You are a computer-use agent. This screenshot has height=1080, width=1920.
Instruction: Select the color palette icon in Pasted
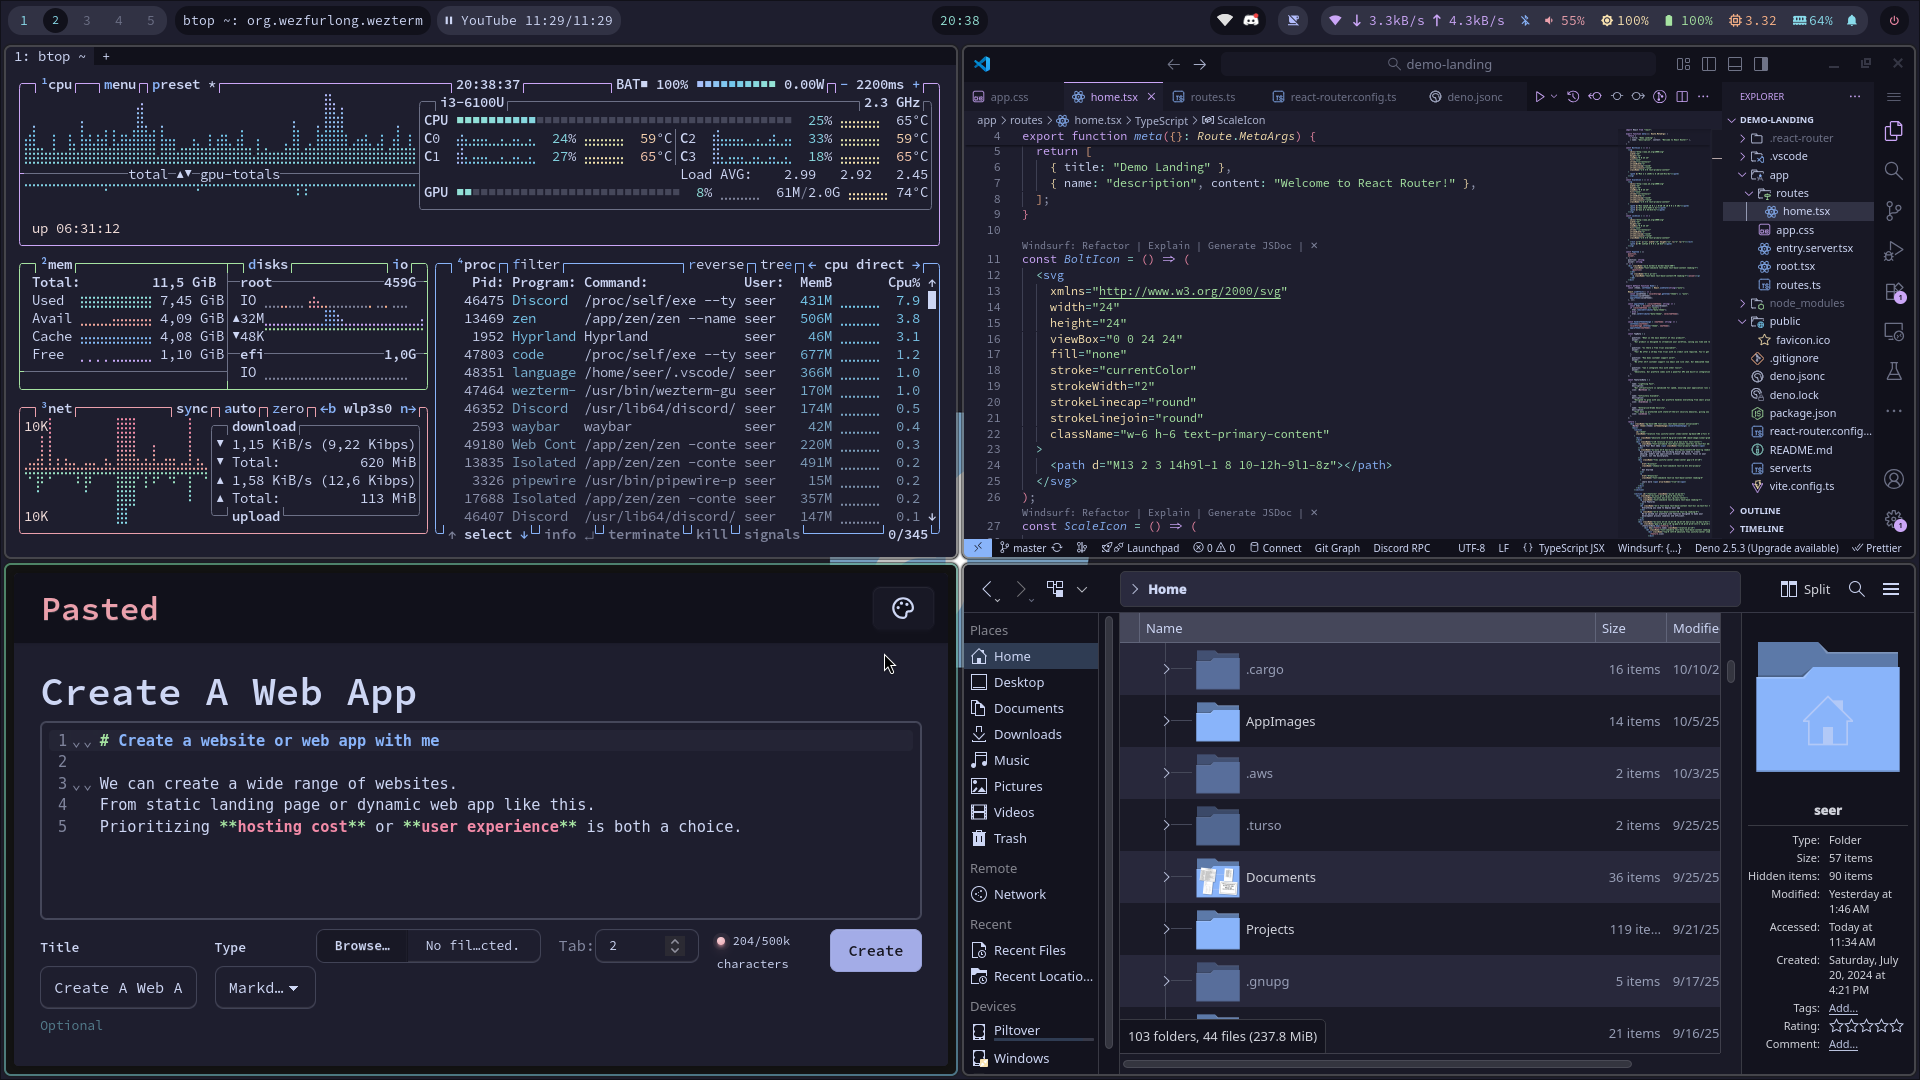tap(903, 608)
